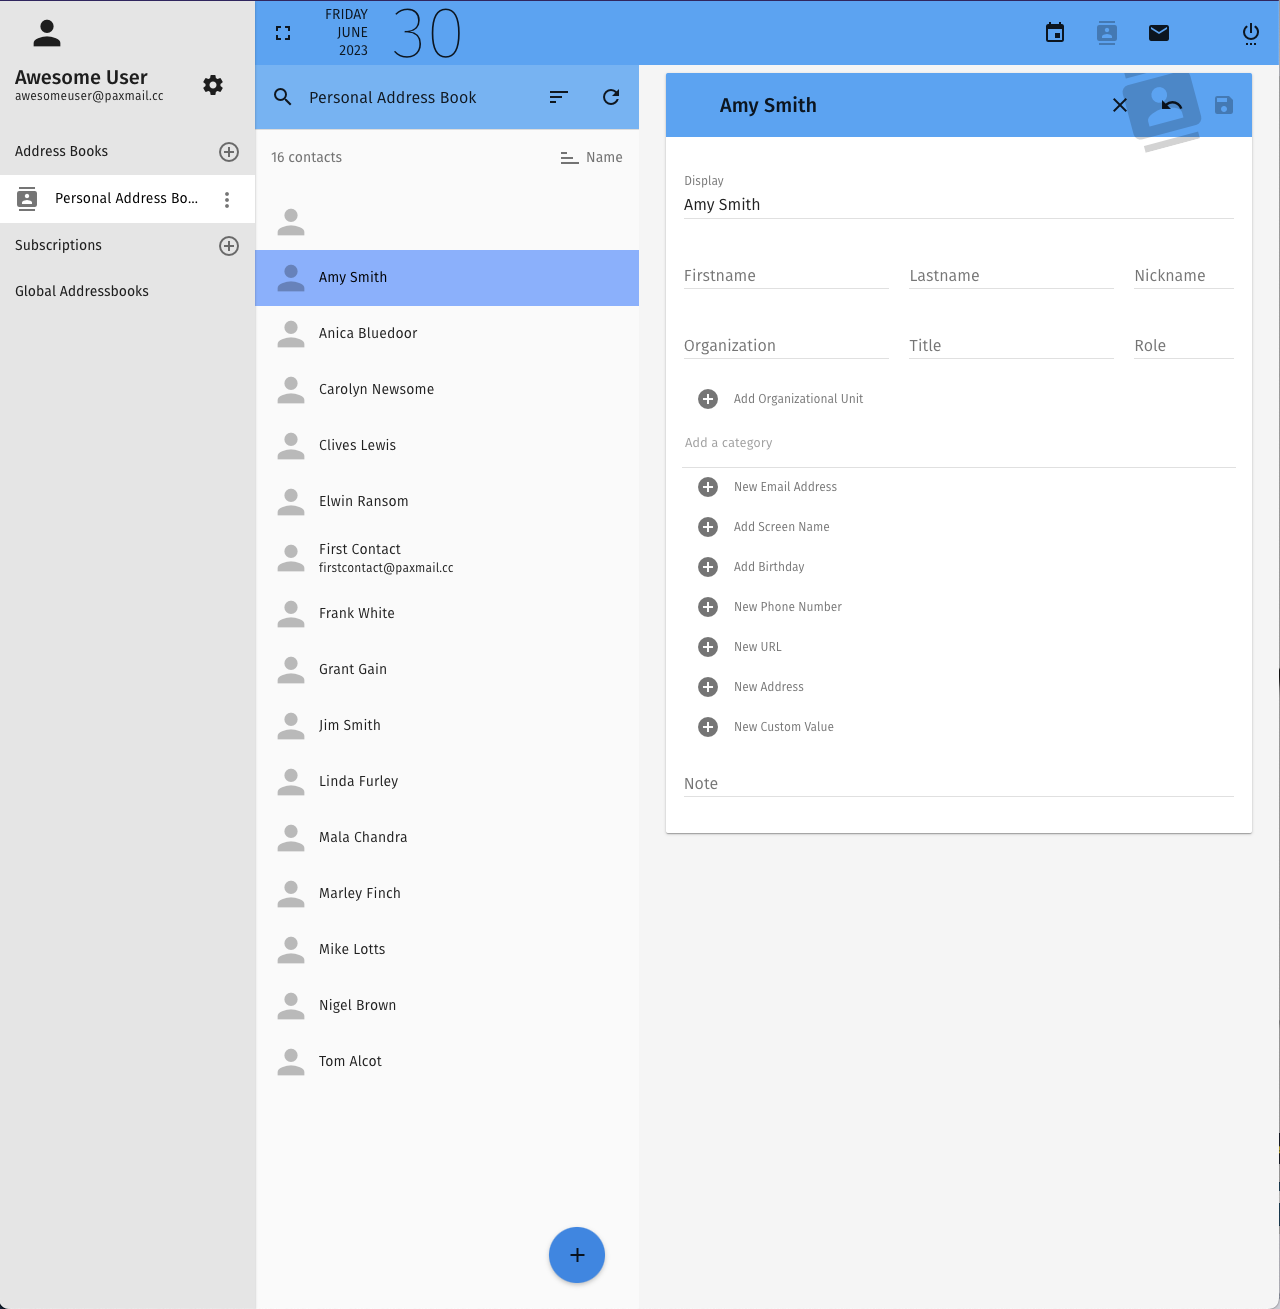Toggle fullscreen expand icon
This screenshot has height=1309, width=1280.
[x=283, y=33]
